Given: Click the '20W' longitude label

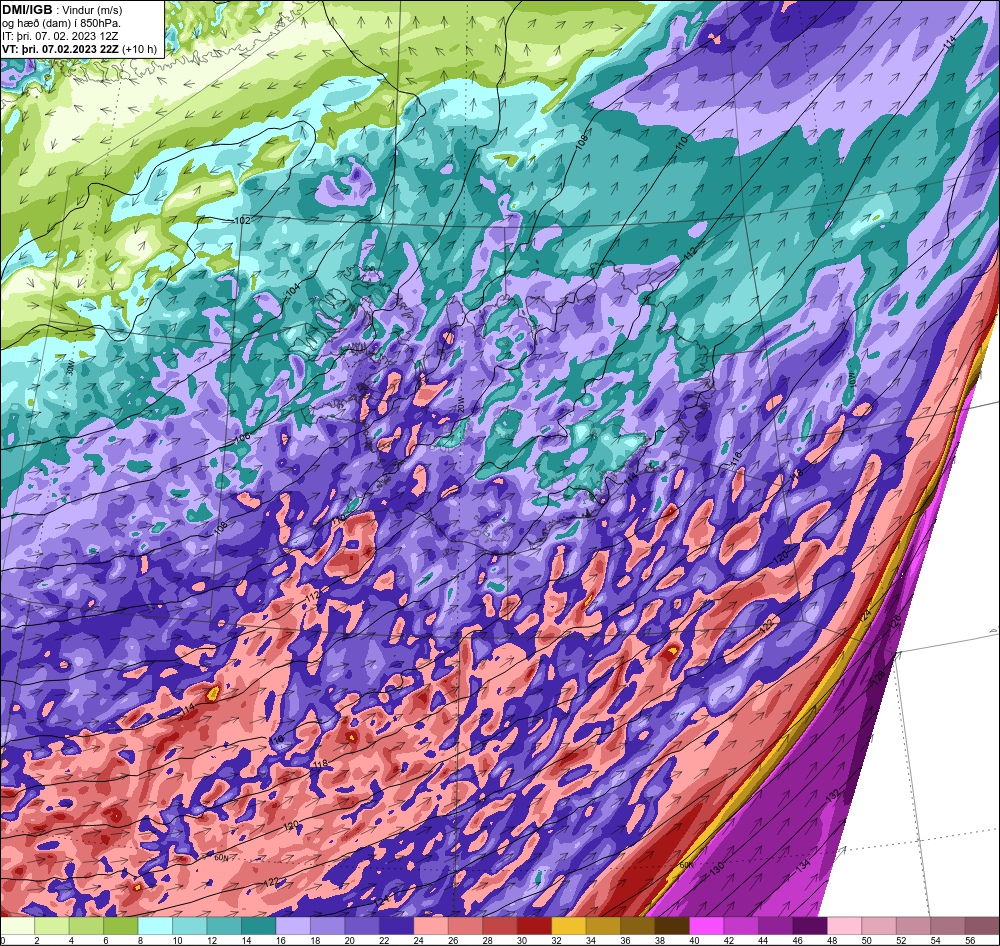Looking at the screenshot, I should click(459, 403).
